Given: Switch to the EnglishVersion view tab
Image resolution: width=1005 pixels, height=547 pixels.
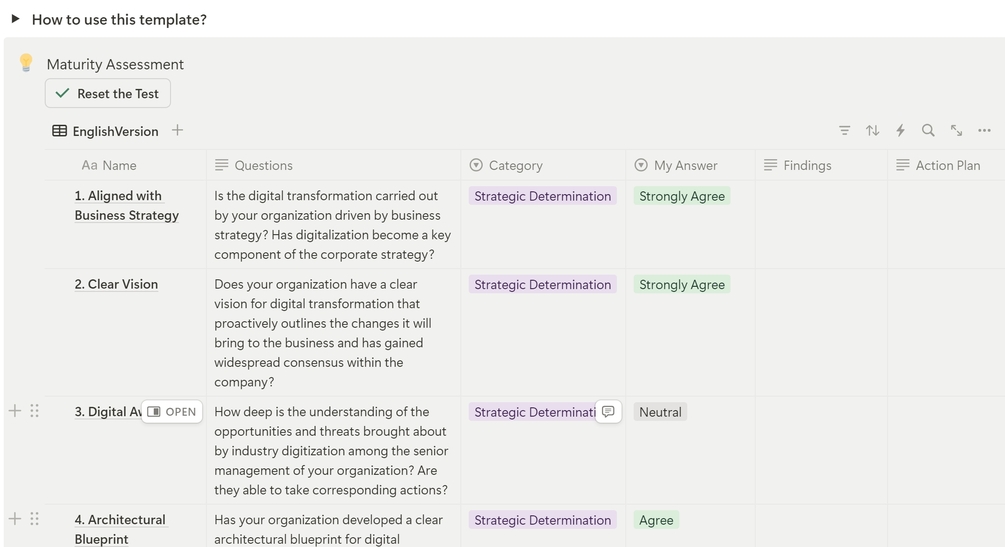Looking at the screenshot, I should 105,131.
